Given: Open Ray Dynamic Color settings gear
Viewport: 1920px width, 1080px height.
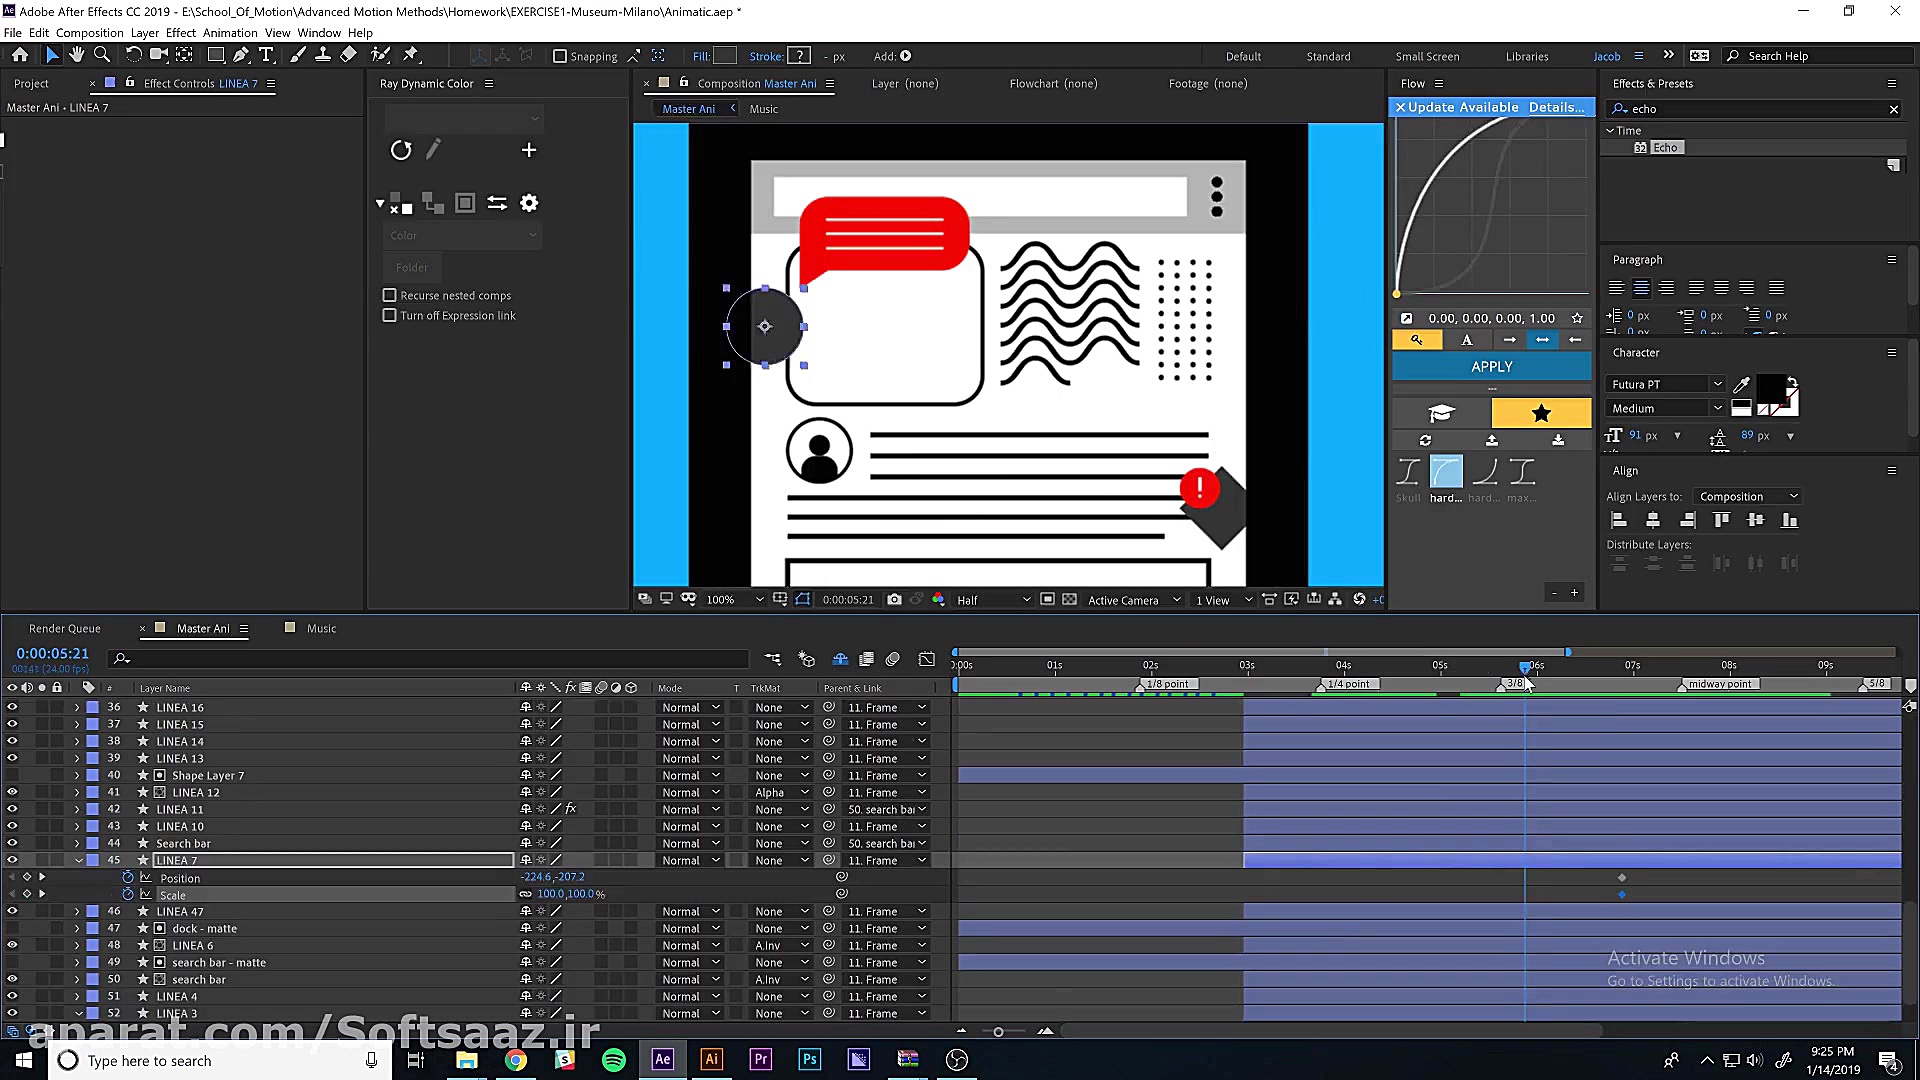Looking at the screenshot, I should click(529, 203).
